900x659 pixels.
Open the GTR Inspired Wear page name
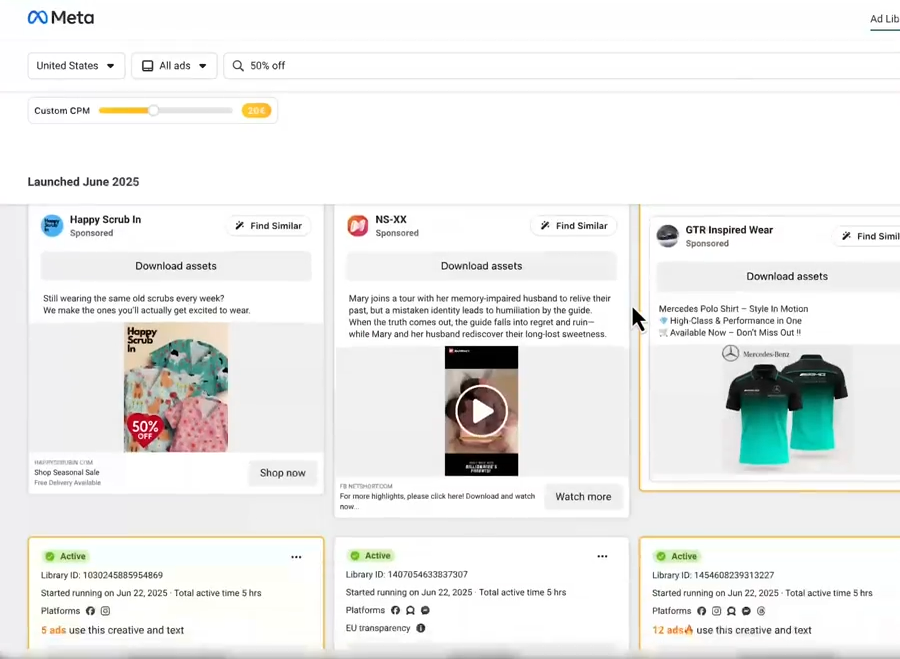729,230
